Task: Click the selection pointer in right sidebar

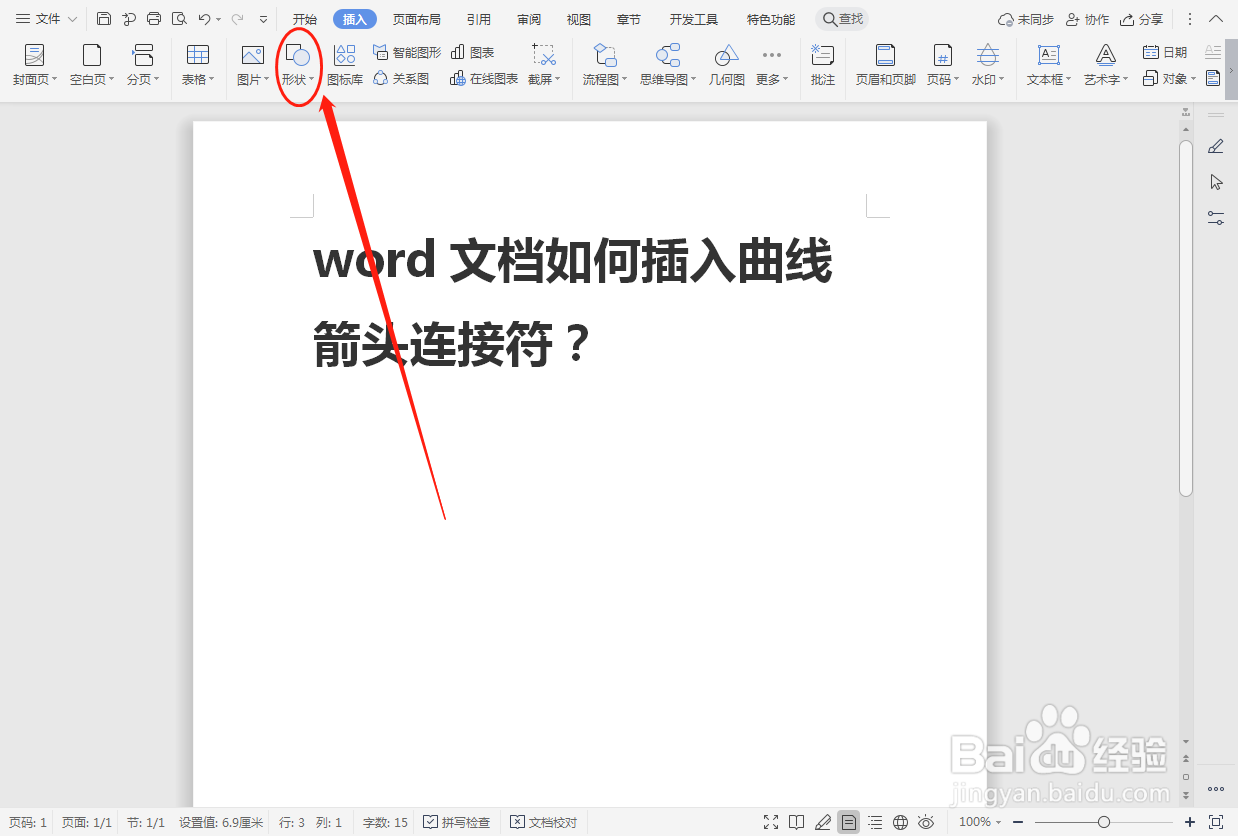Action: pos(1216,182)
